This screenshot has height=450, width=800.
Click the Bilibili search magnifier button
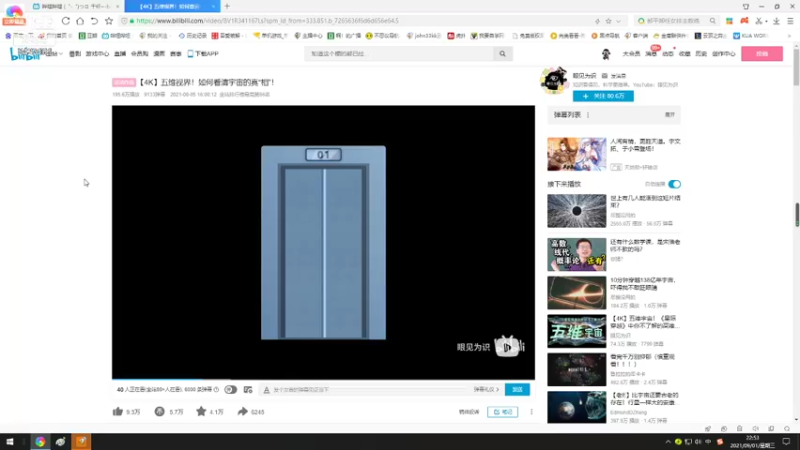click(x=503, y=54)
